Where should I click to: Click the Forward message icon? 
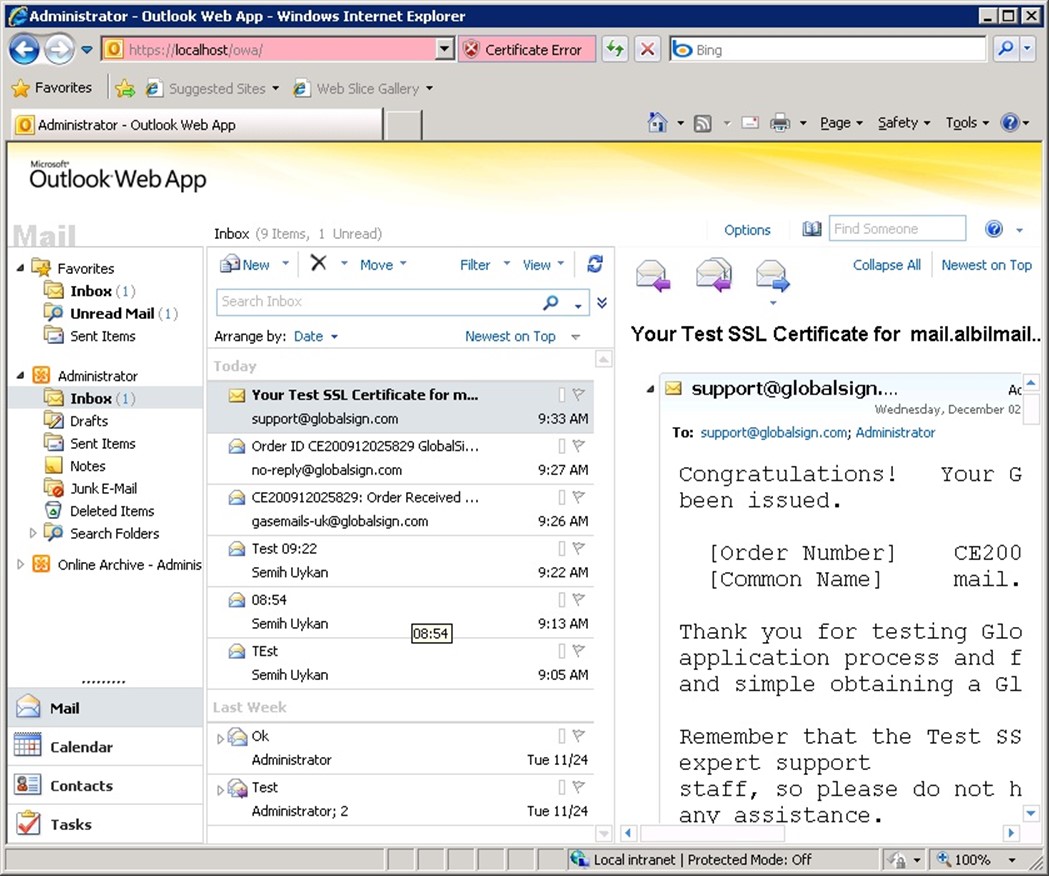[772, 274]
